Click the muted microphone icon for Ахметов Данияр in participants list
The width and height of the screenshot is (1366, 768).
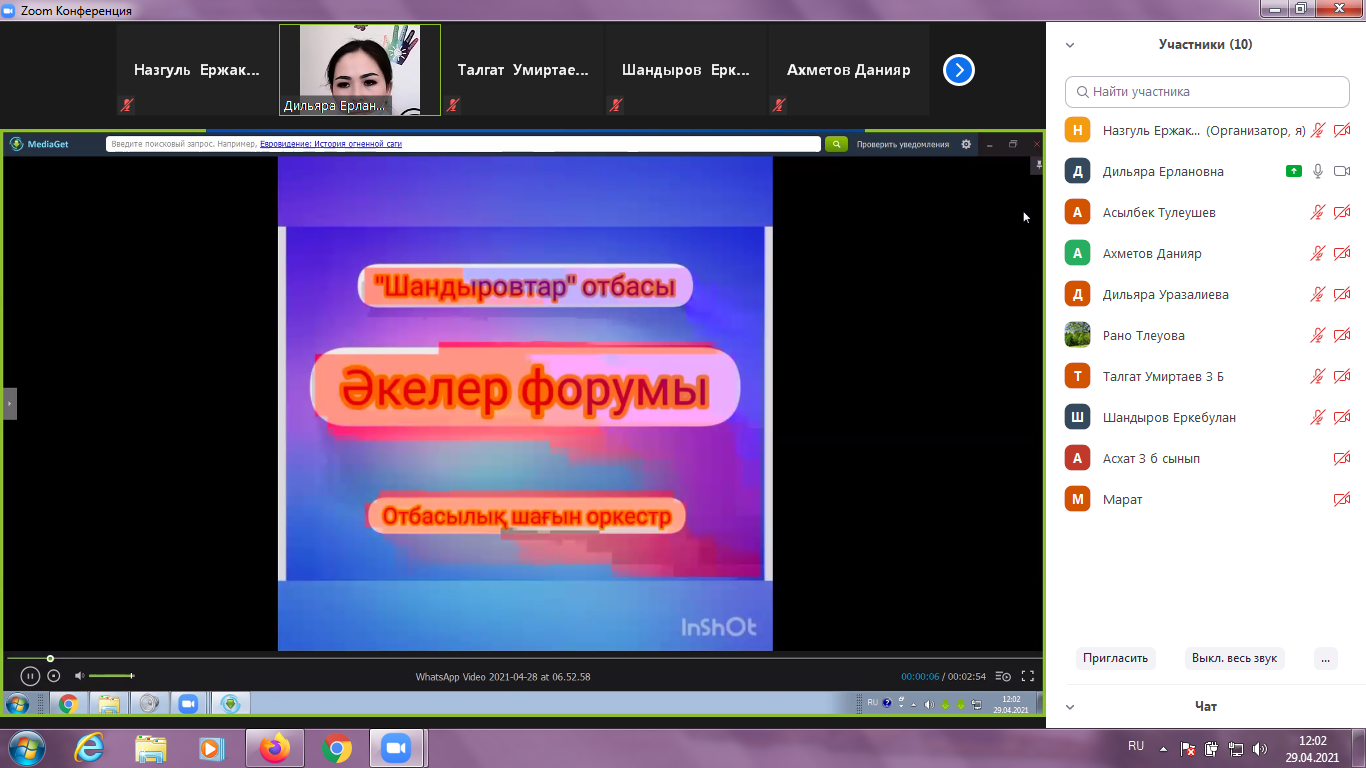1318,253
